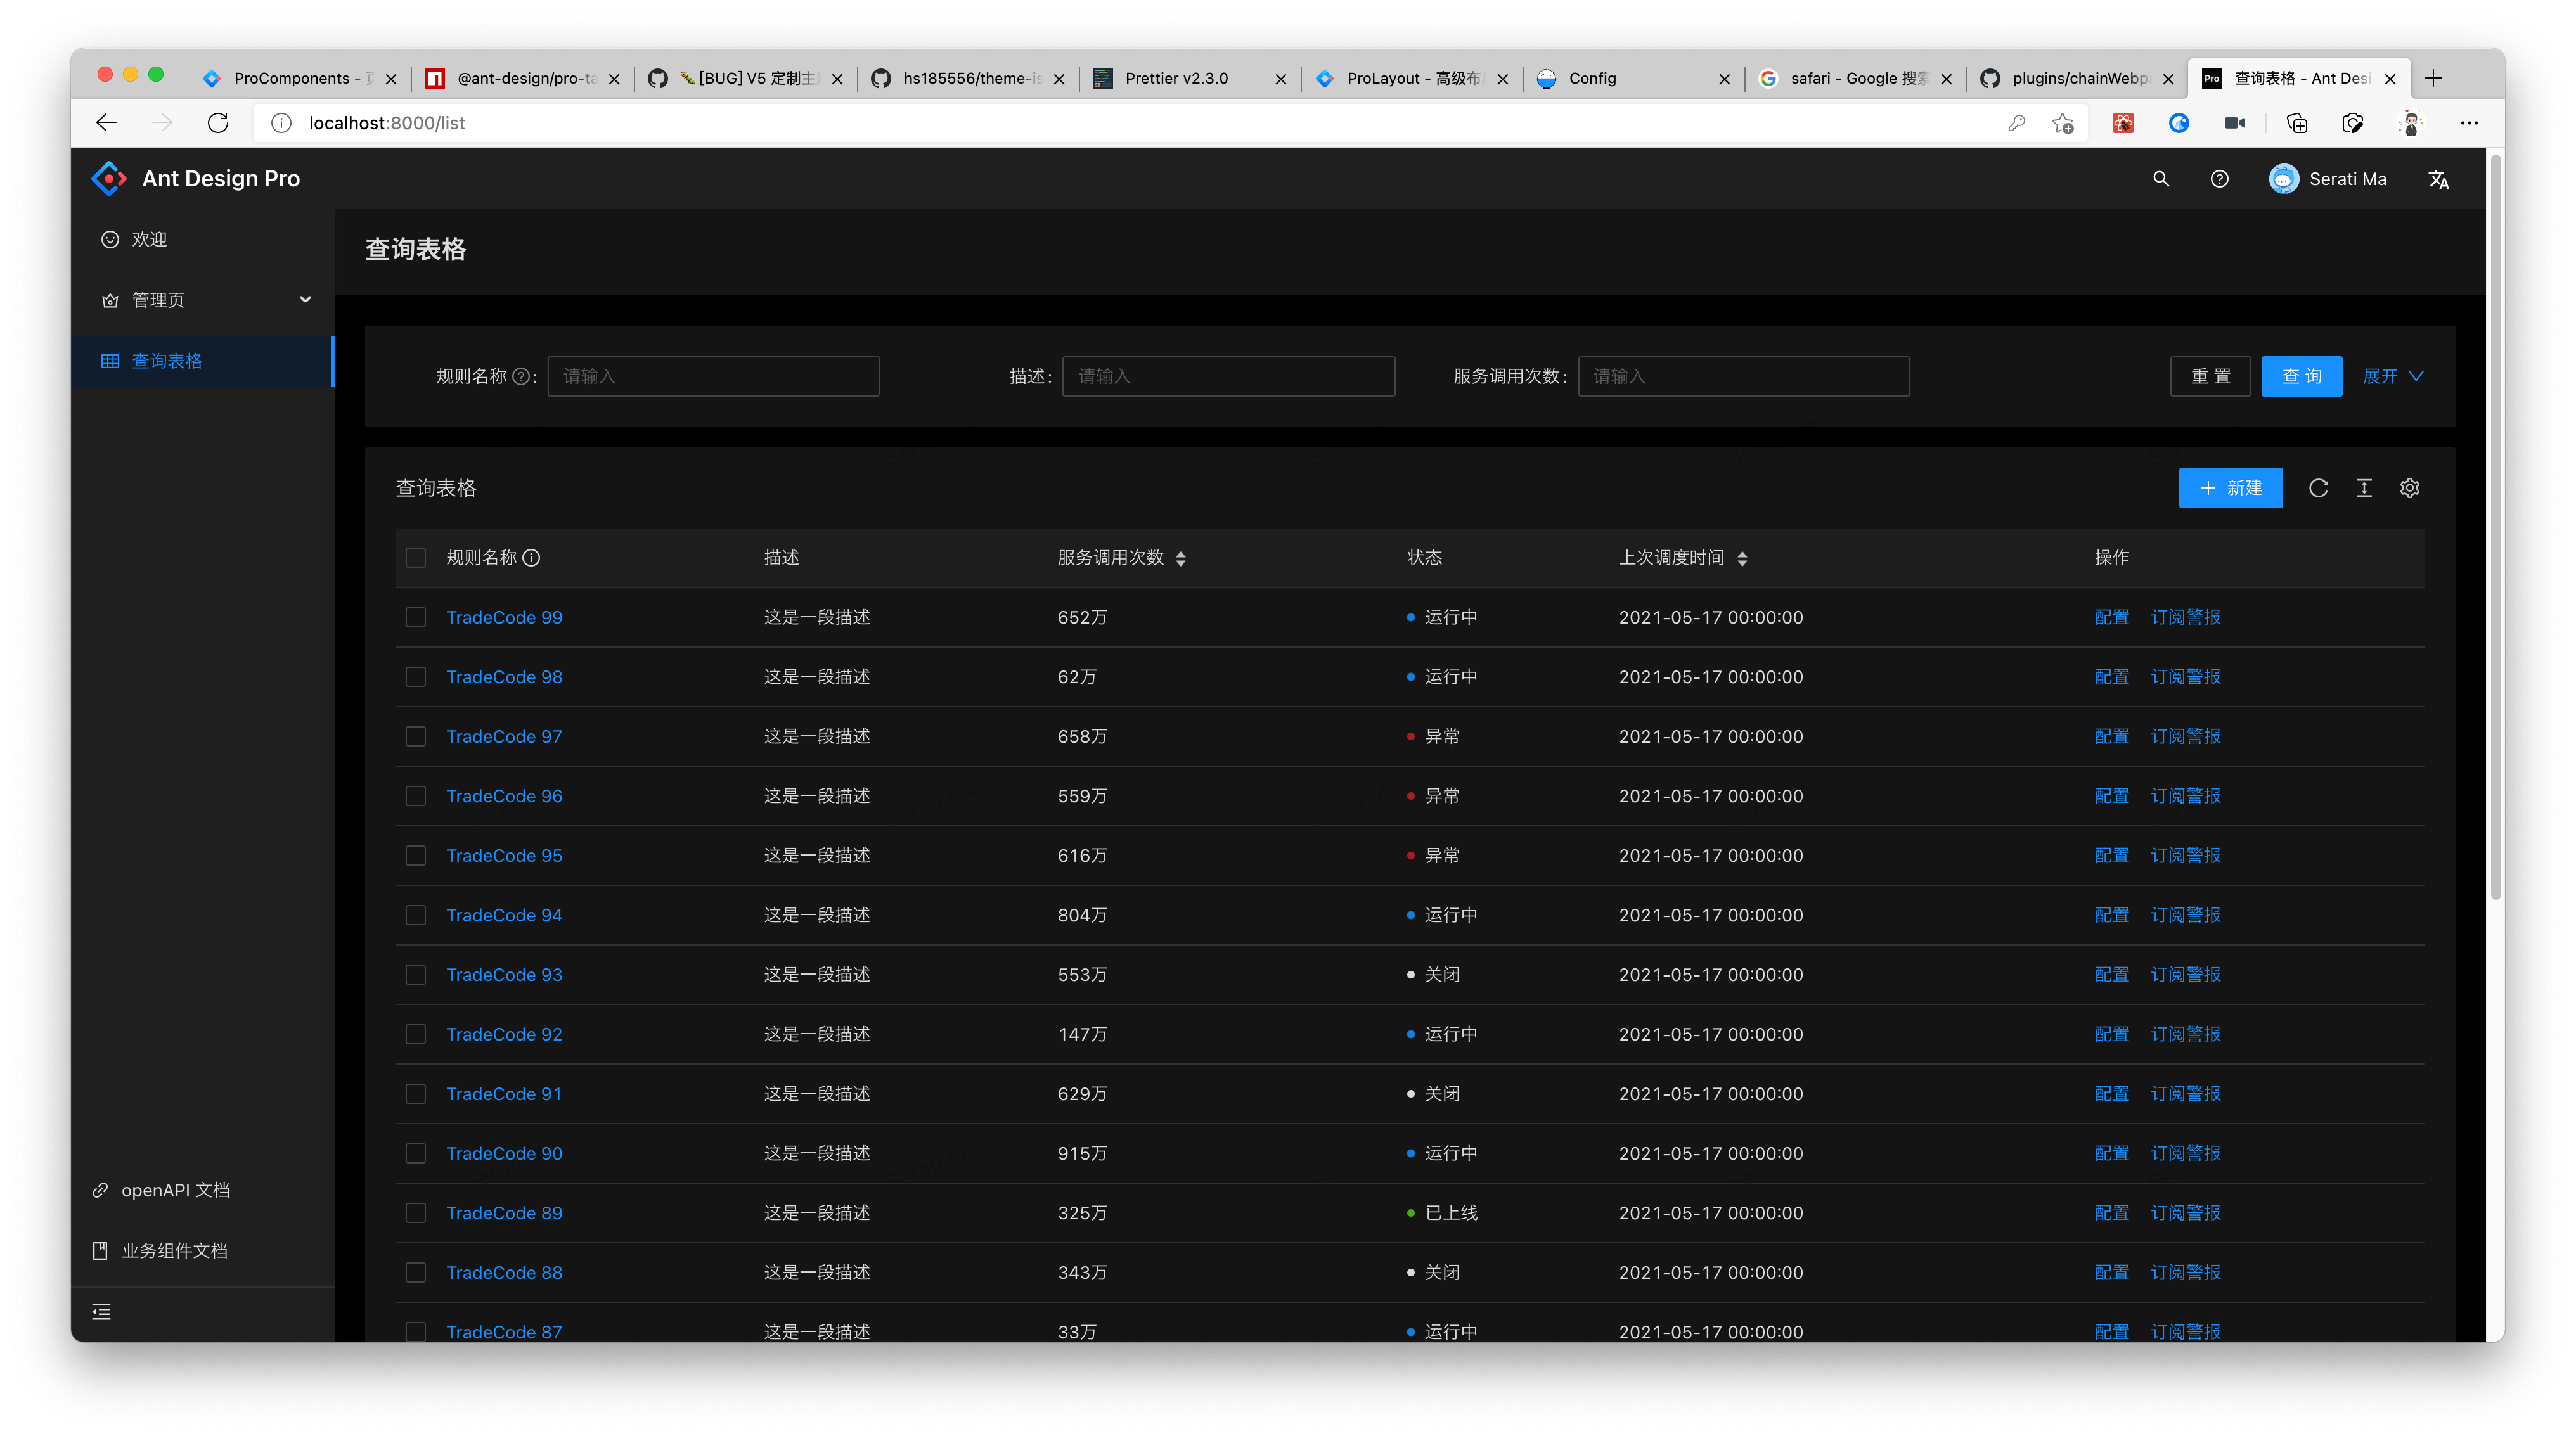
Task: Click the 新建 button
Action: coord(2230,488)
